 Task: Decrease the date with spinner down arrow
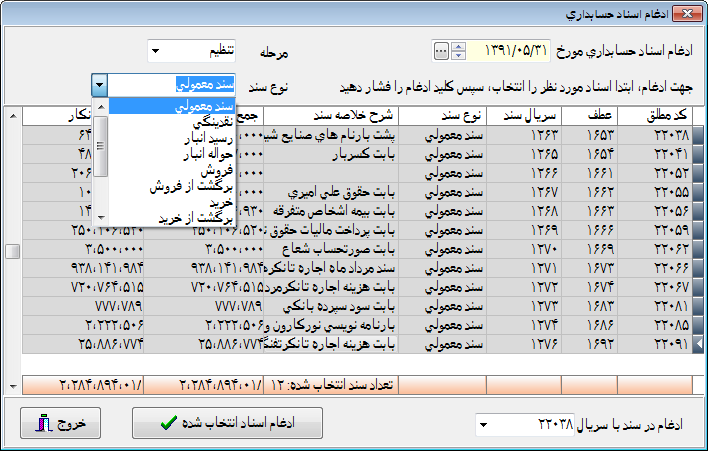tap(458, 55)
